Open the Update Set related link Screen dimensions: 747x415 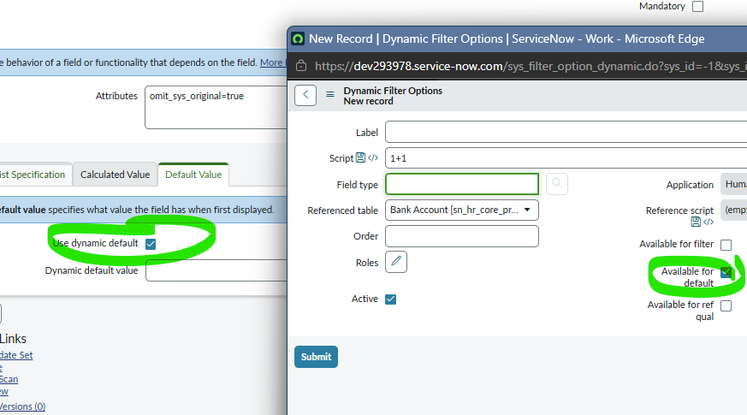coord(16,355)
